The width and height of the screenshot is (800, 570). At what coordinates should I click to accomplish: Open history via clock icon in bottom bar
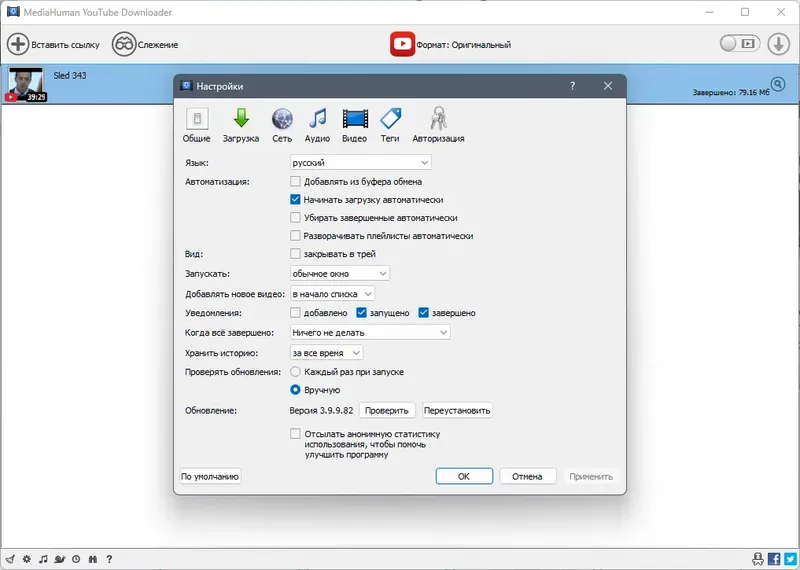(x=76, y=559)
